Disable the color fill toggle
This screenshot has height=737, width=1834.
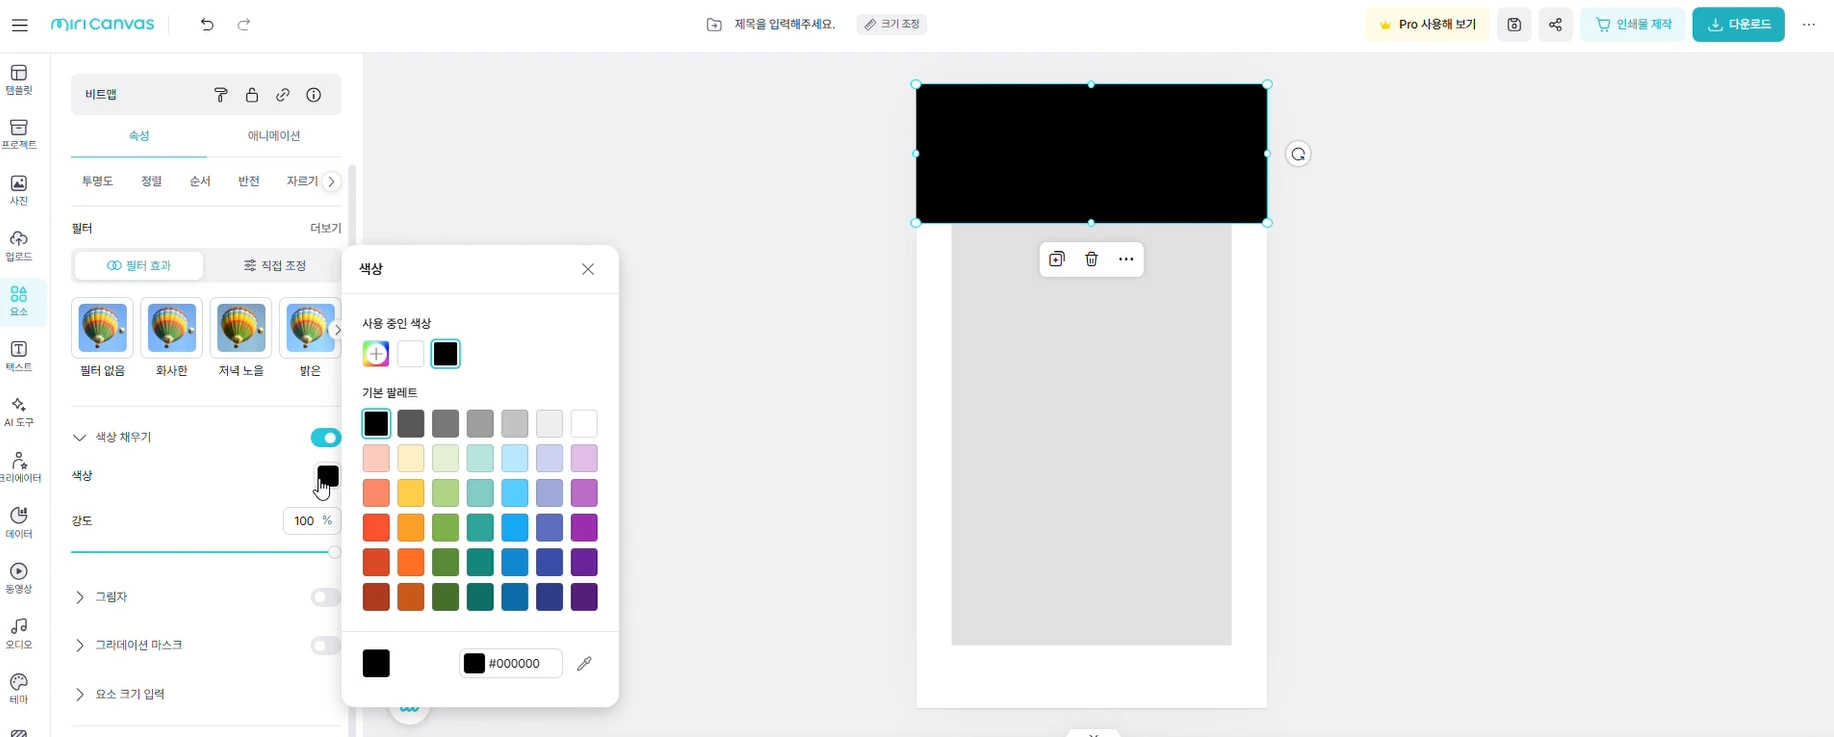(x=325, y=438)
